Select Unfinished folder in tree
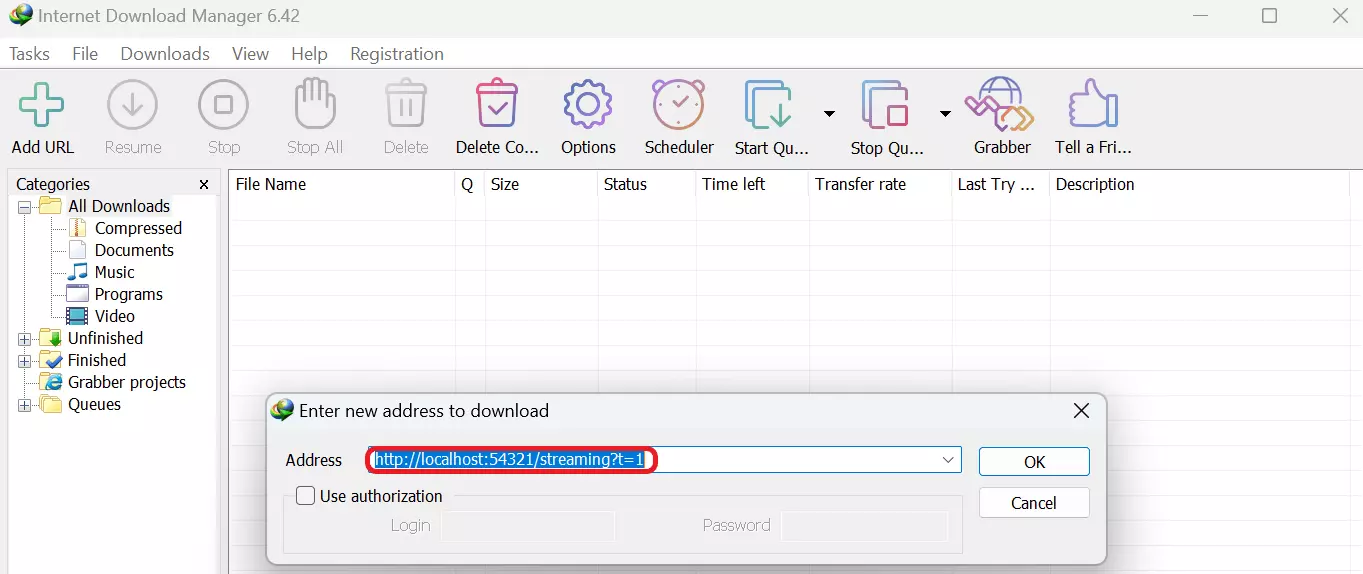Viewport: 1363px width, 574px height. click(x=105, y=338)
